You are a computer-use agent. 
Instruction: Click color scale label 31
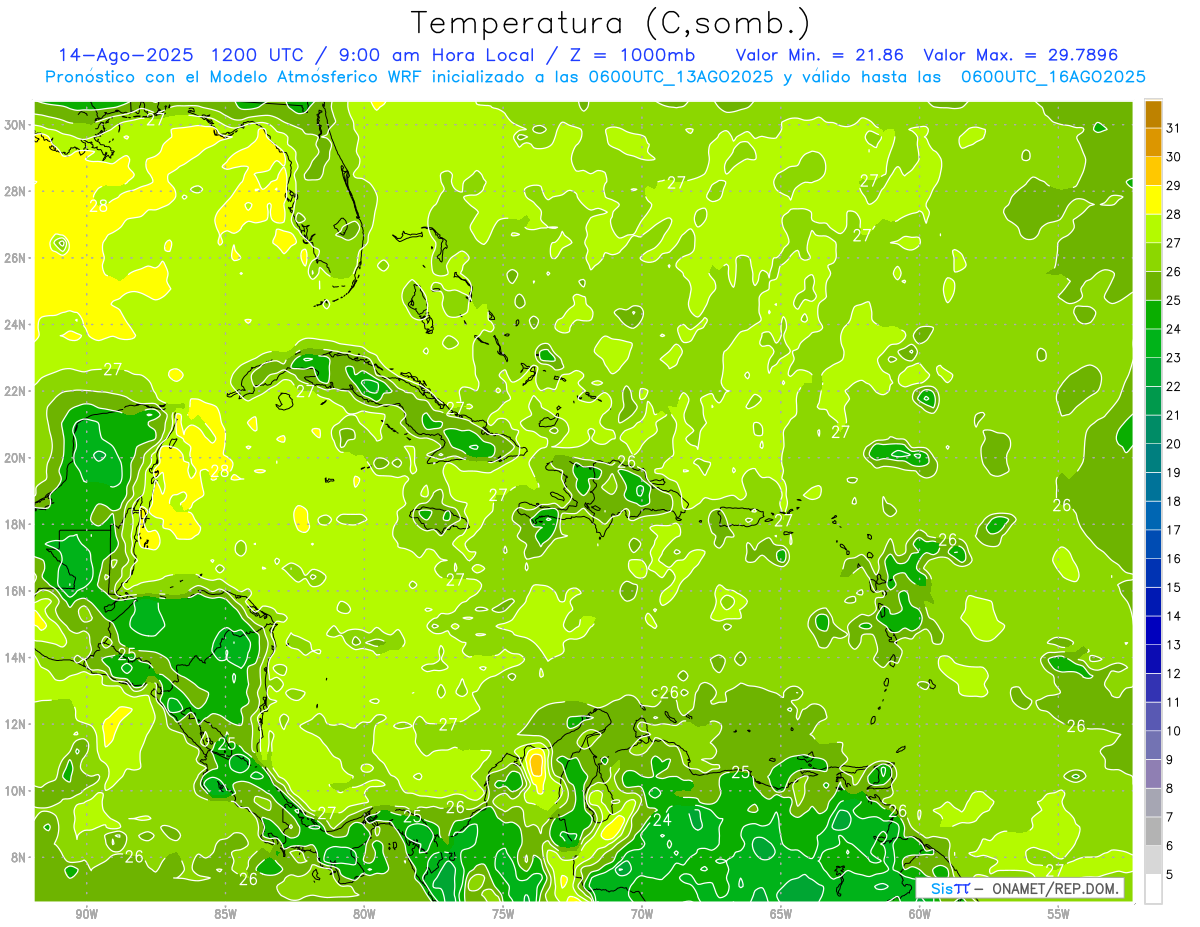click(1174, 128)
